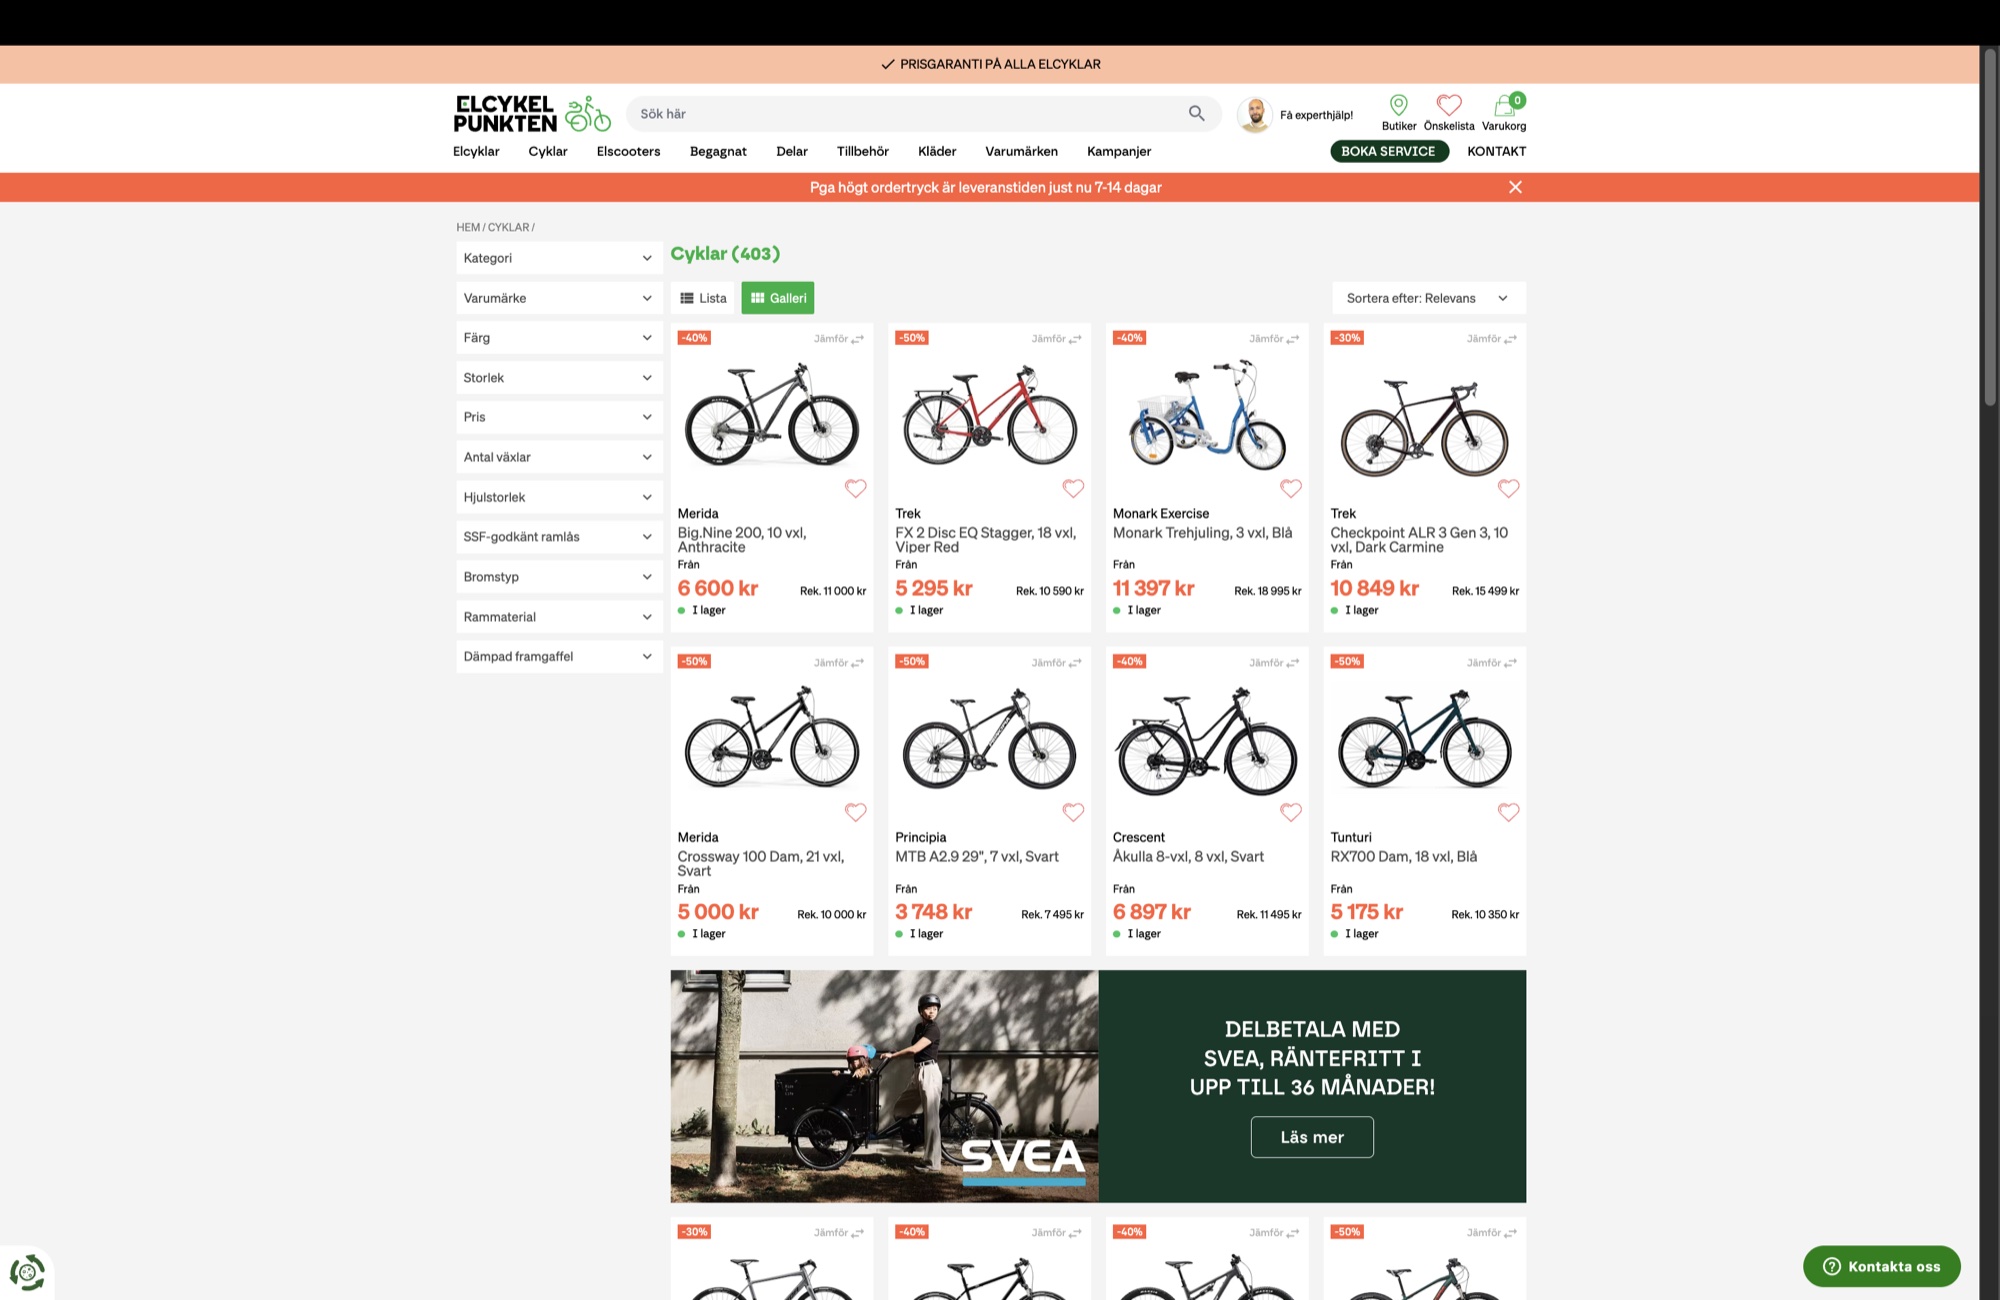Expand the Rammaterial filter
Image resolution: width=2000 pixels, height=1300 pixels.
pos(559,617)
